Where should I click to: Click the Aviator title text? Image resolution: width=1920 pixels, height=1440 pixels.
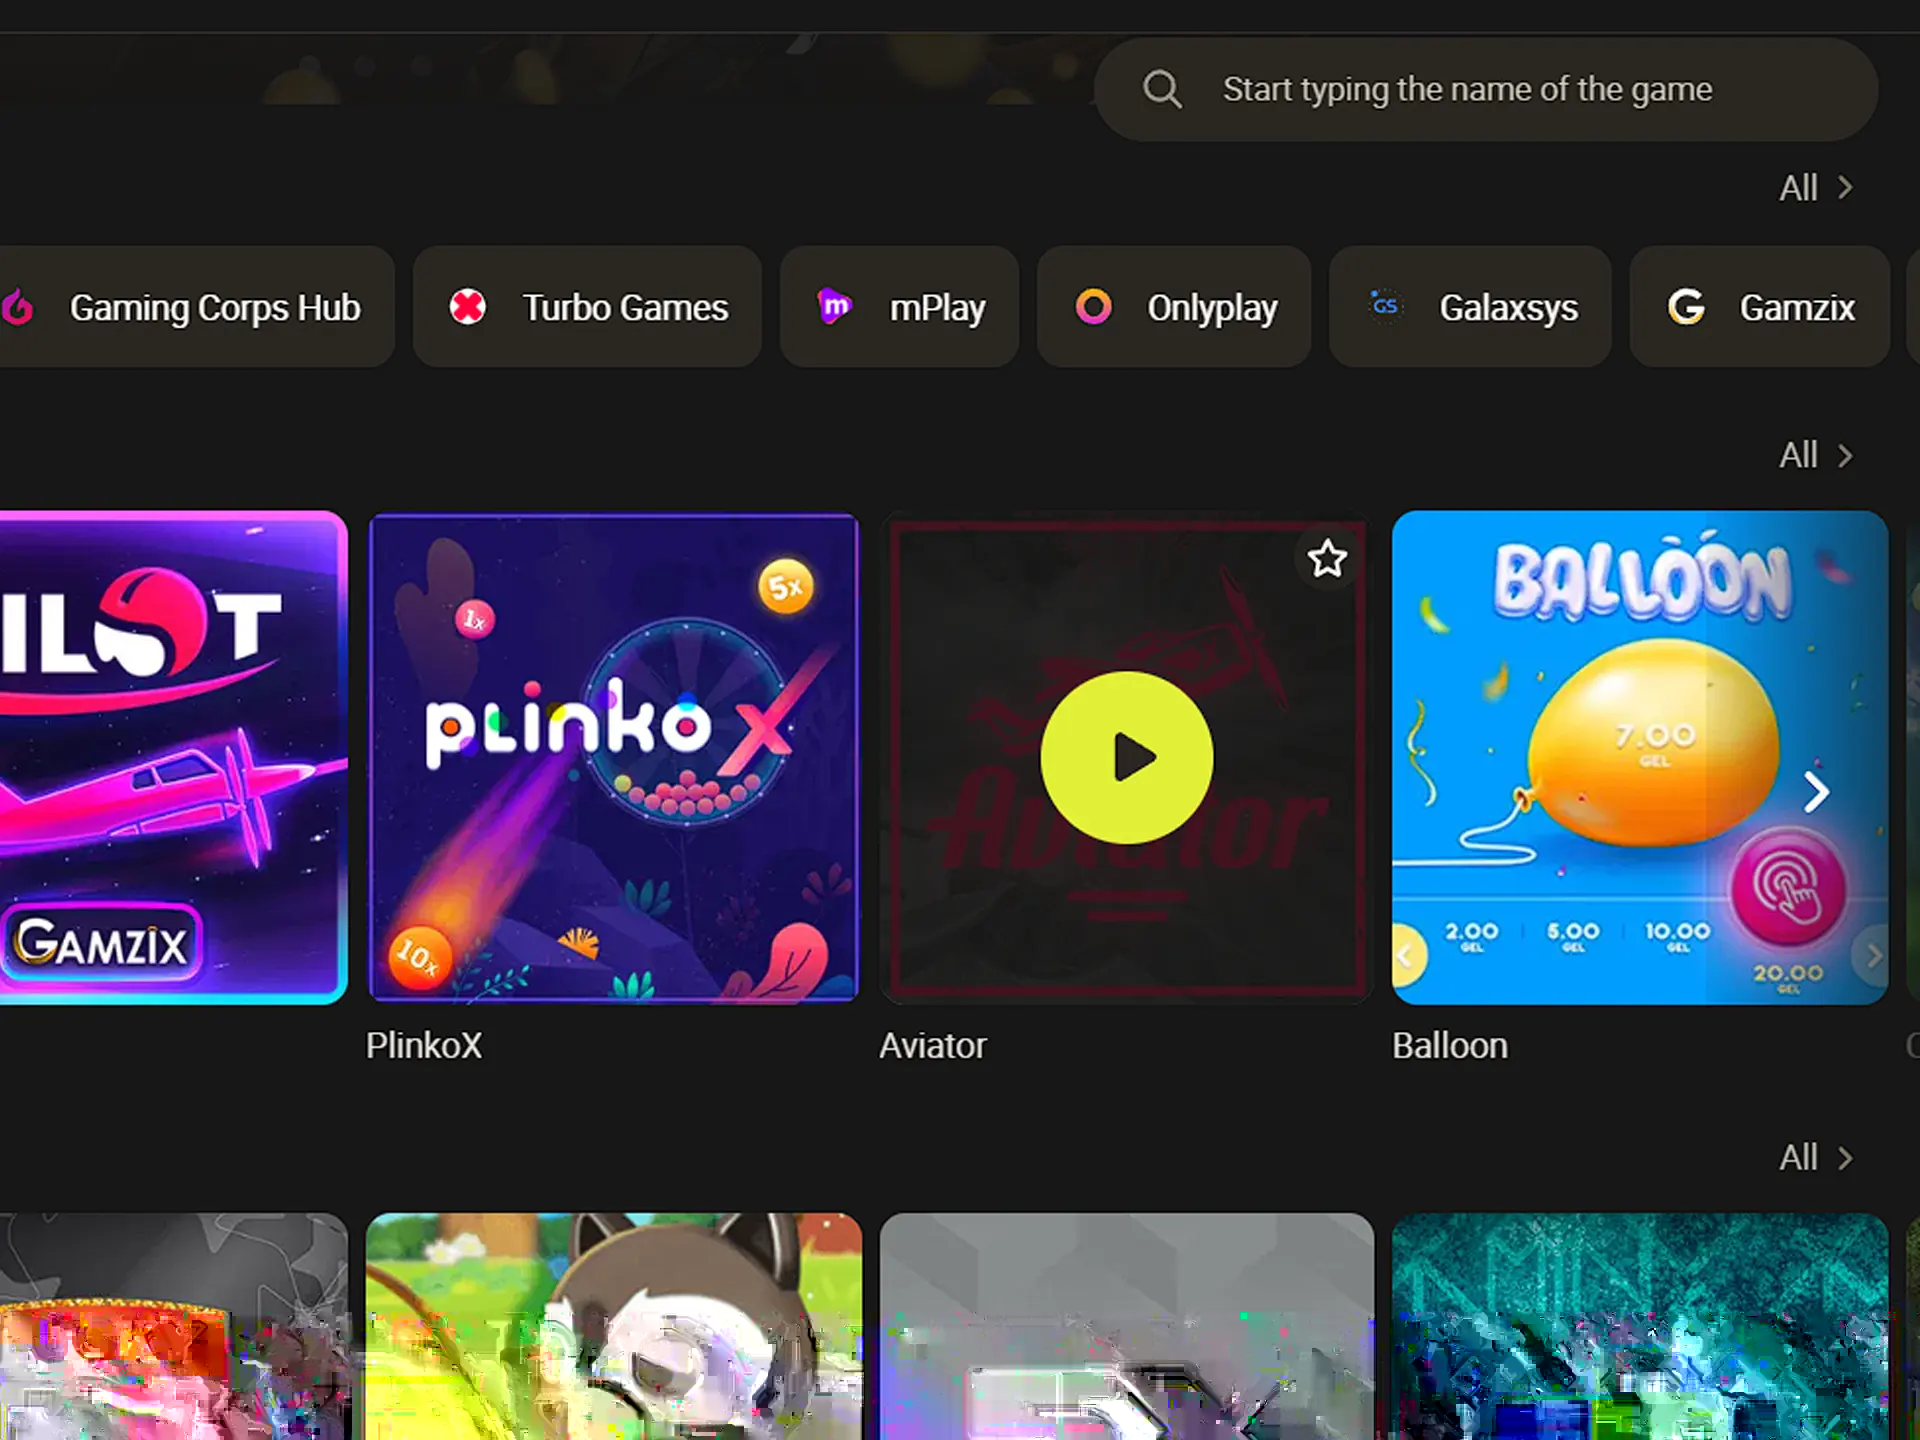(x=933, y=1046)
